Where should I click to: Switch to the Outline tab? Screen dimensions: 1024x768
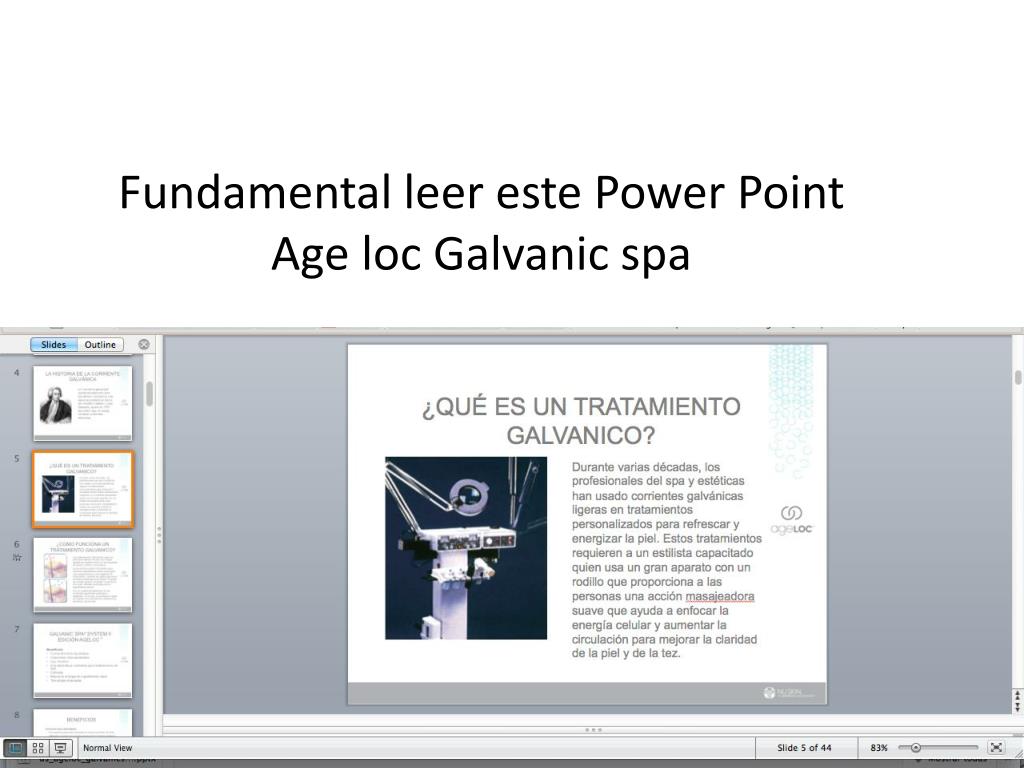click(x=100, y=344)
